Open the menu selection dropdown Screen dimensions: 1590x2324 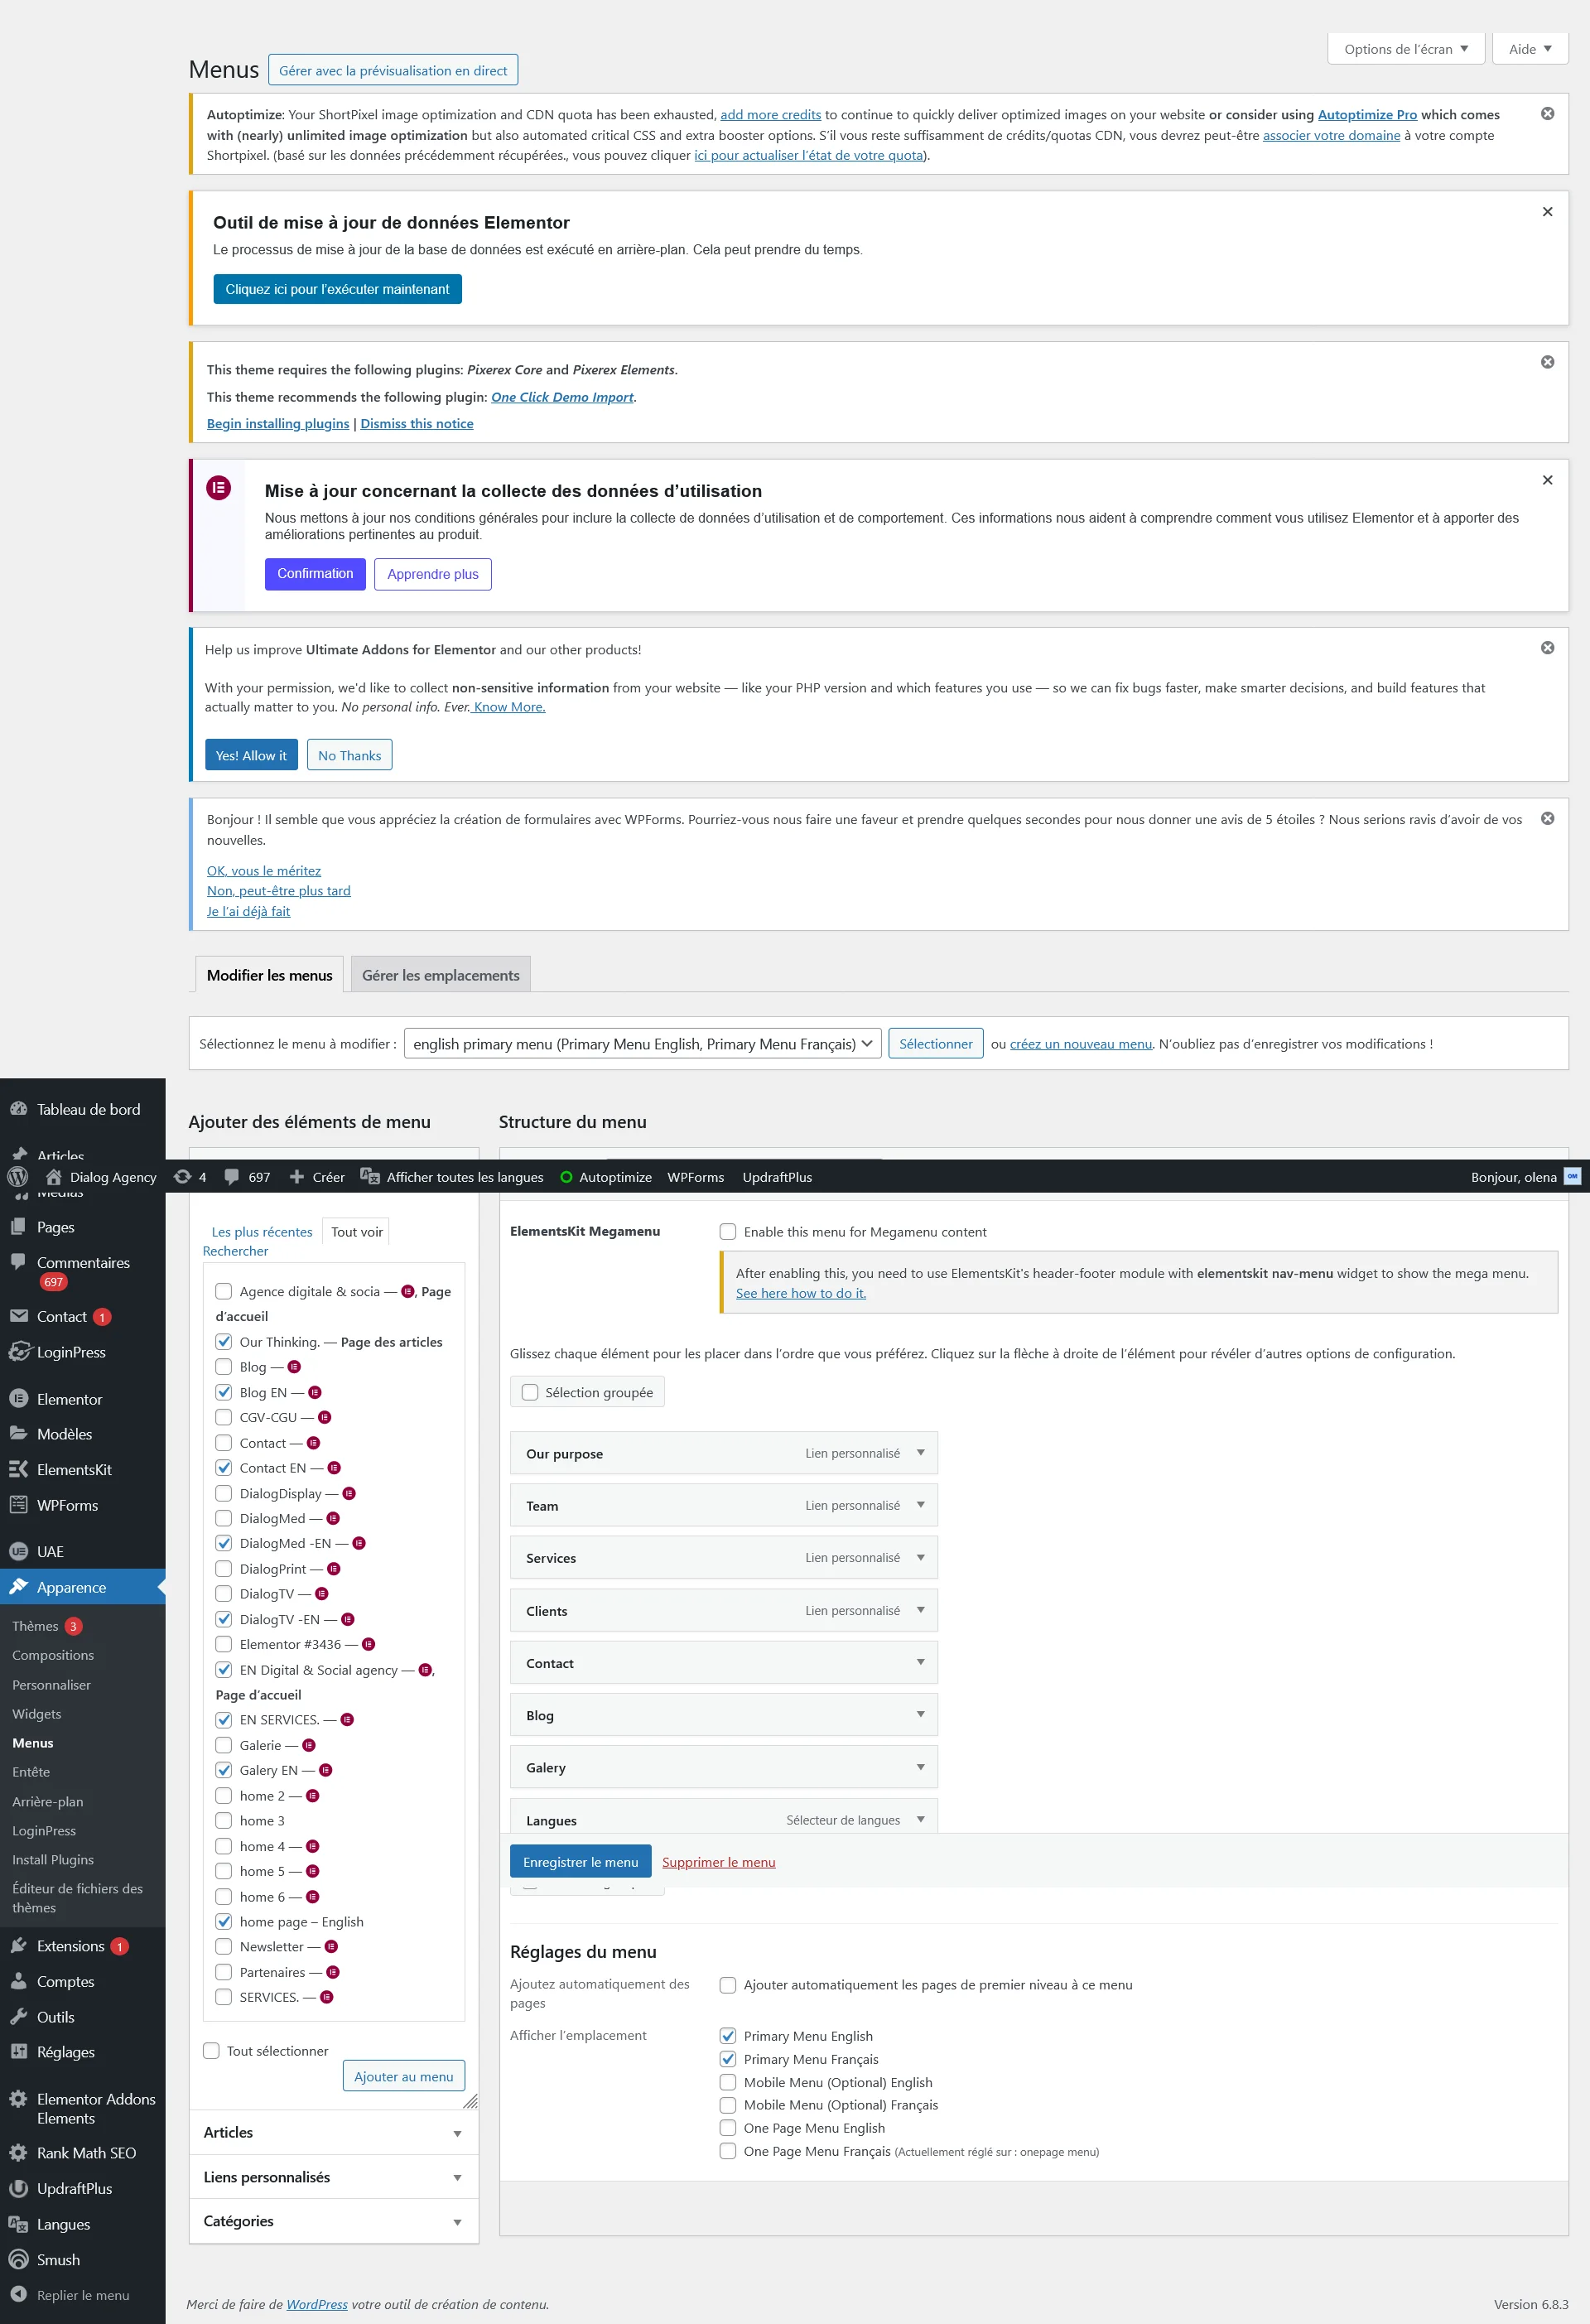click(642, 1044)
